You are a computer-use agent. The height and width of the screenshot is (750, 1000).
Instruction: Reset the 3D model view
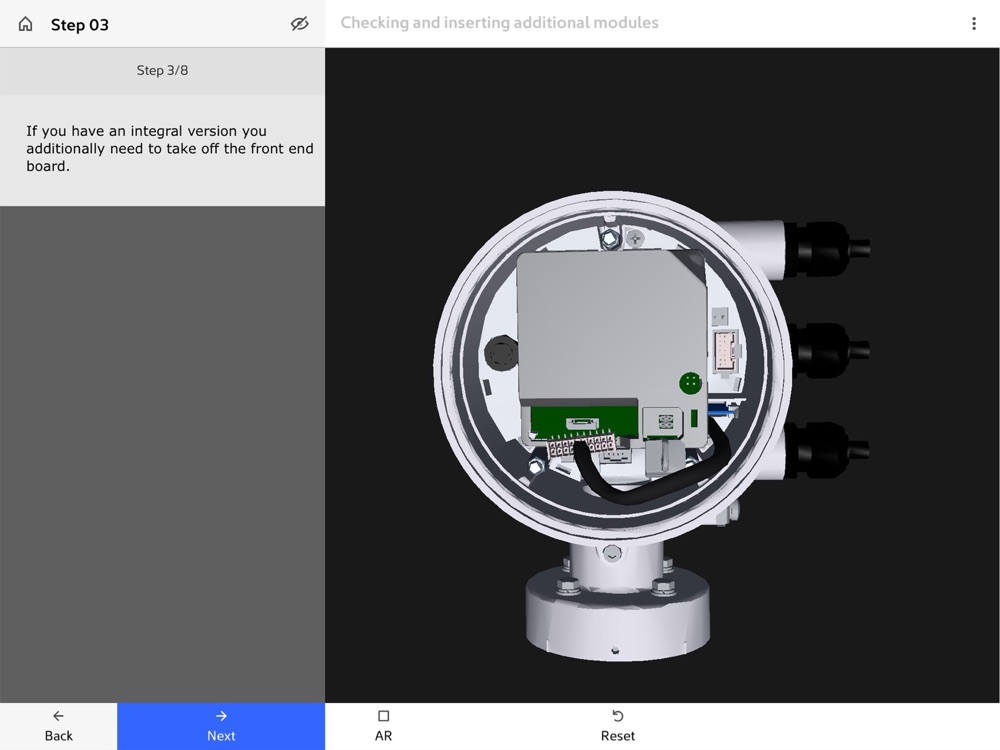tap(617, 726)
